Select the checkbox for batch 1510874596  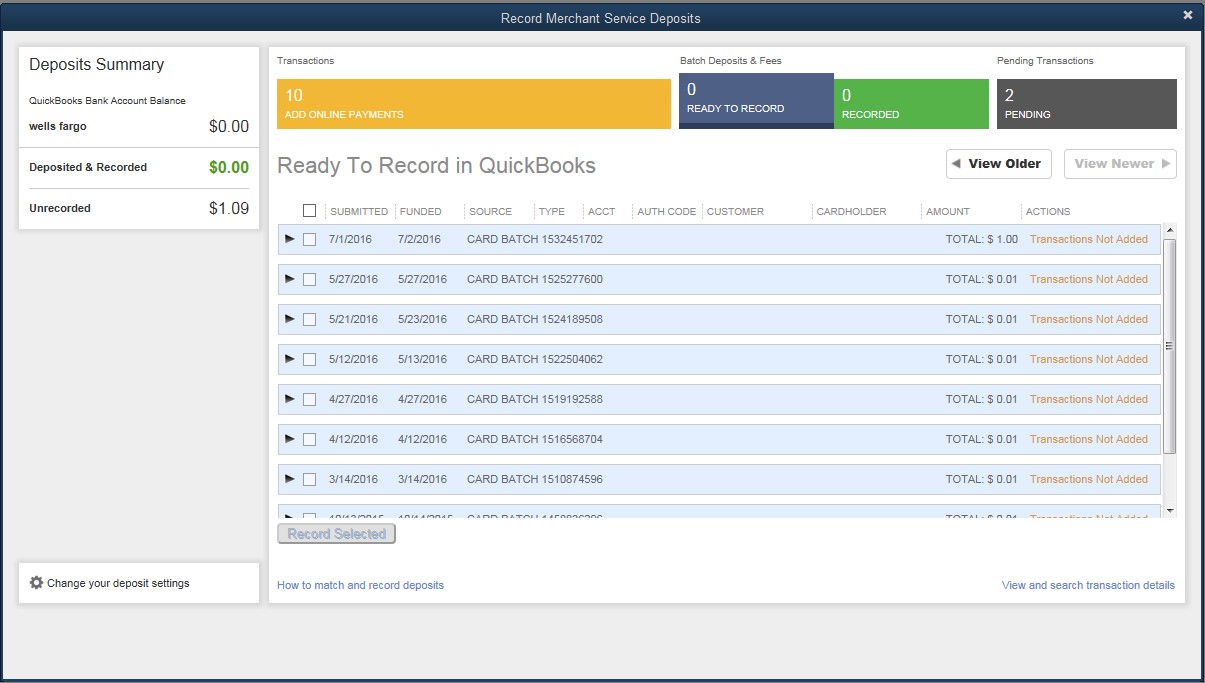[x=309, y=479]
